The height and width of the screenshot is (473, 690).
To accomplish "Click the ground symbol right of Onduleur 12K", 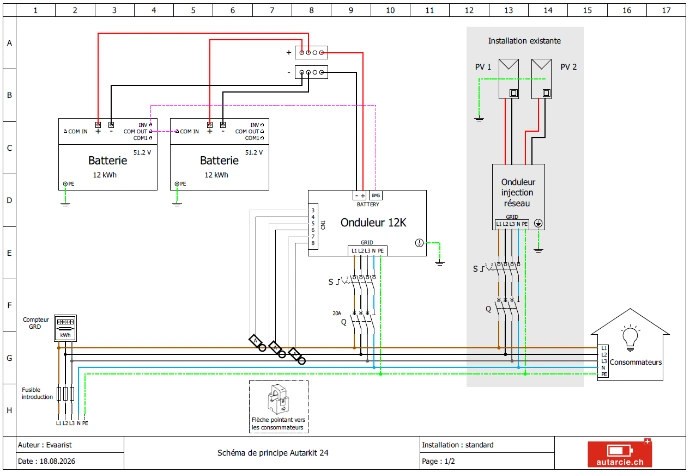I will click(440, 262).
